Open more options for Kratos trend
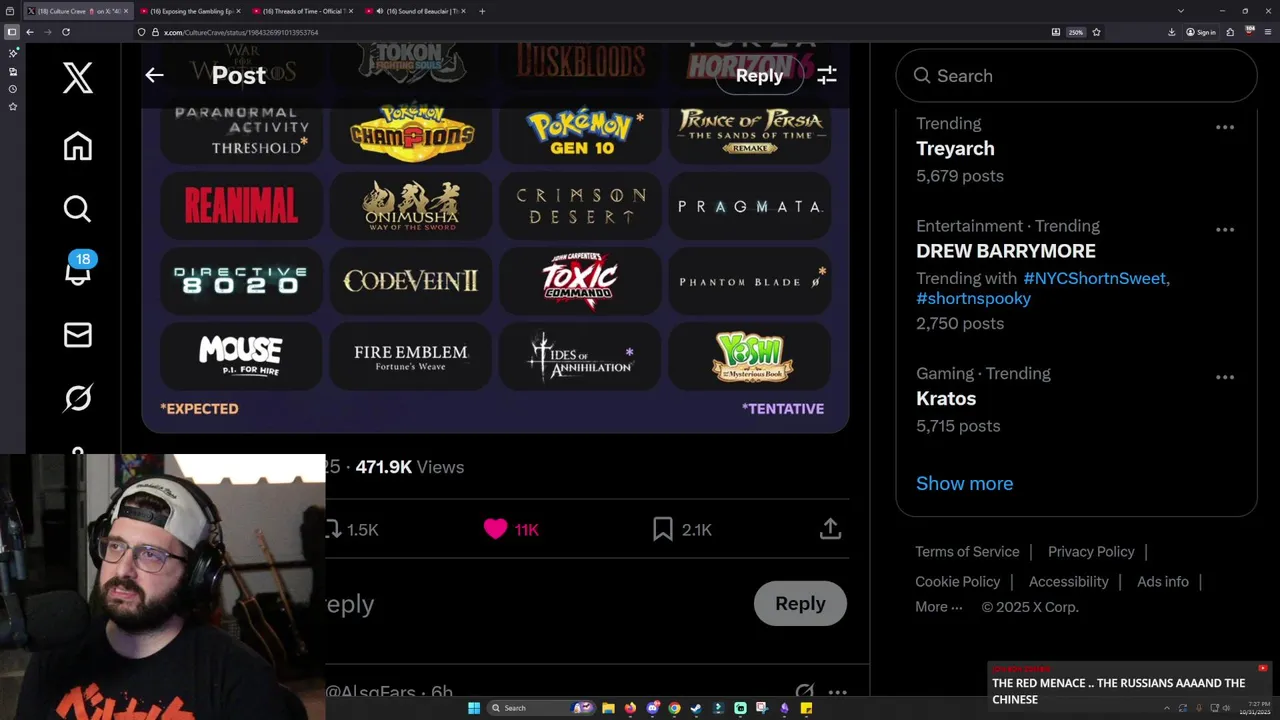 coord(1225,377)
